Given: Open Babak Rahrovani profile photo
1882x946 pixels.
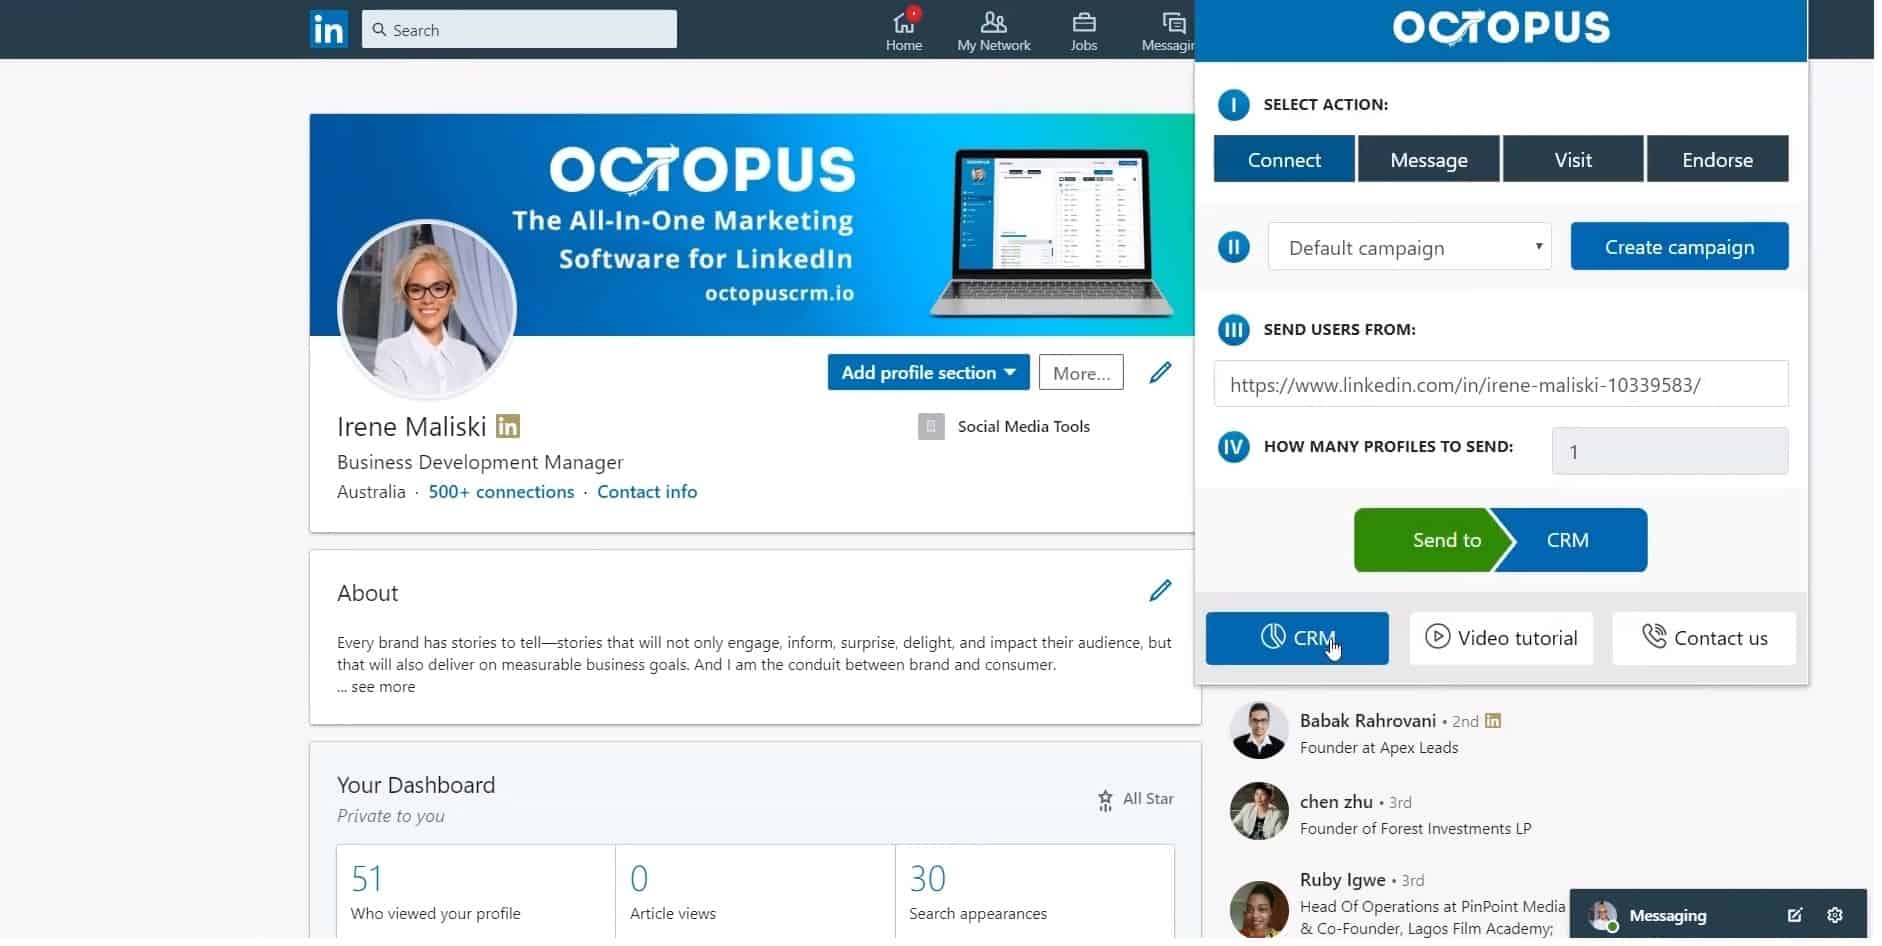Looking at the screenshot, I should pyautogui.click(x=1259, y=731).
